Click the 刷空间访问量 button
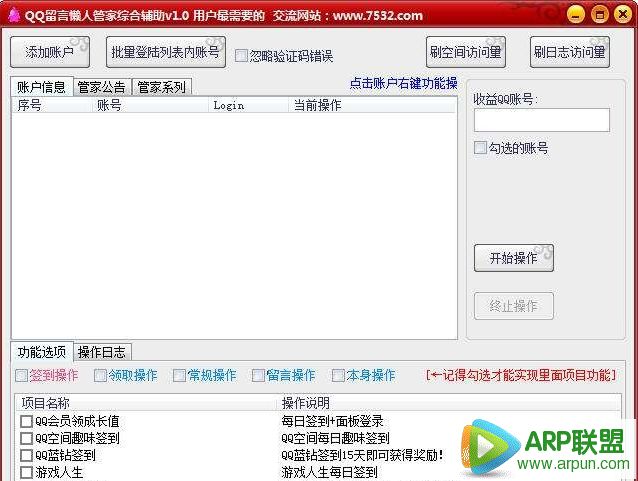 pyautogui.click(x=466, y=52)
